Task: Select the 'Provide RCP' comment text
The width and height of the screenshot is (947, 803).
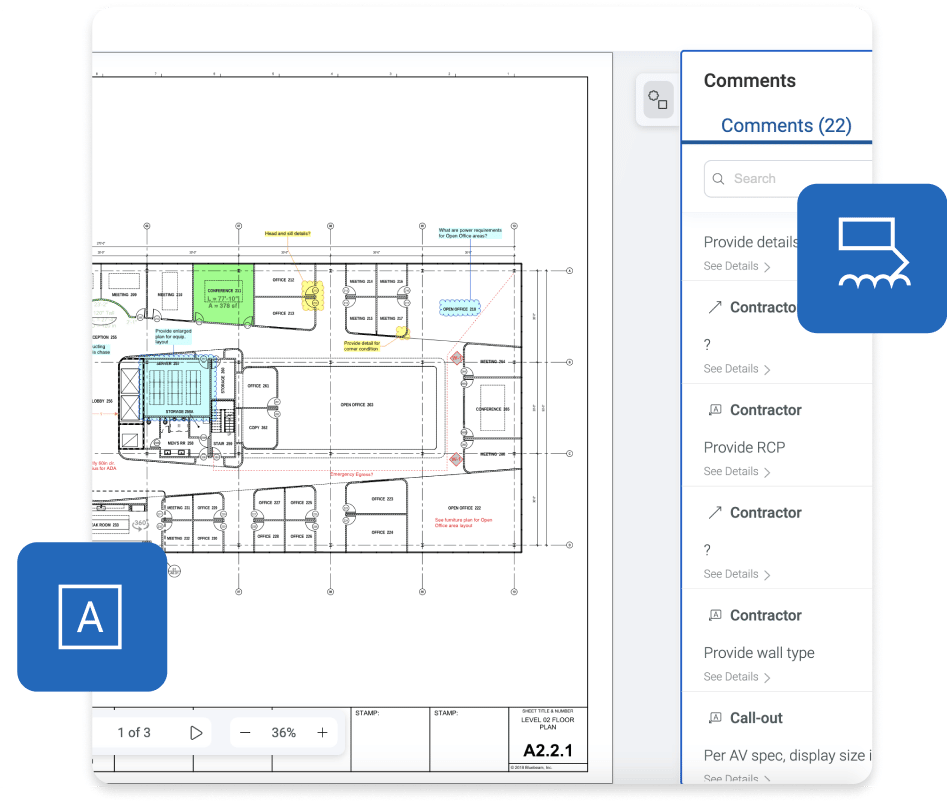Action: [x=744, y=447]
